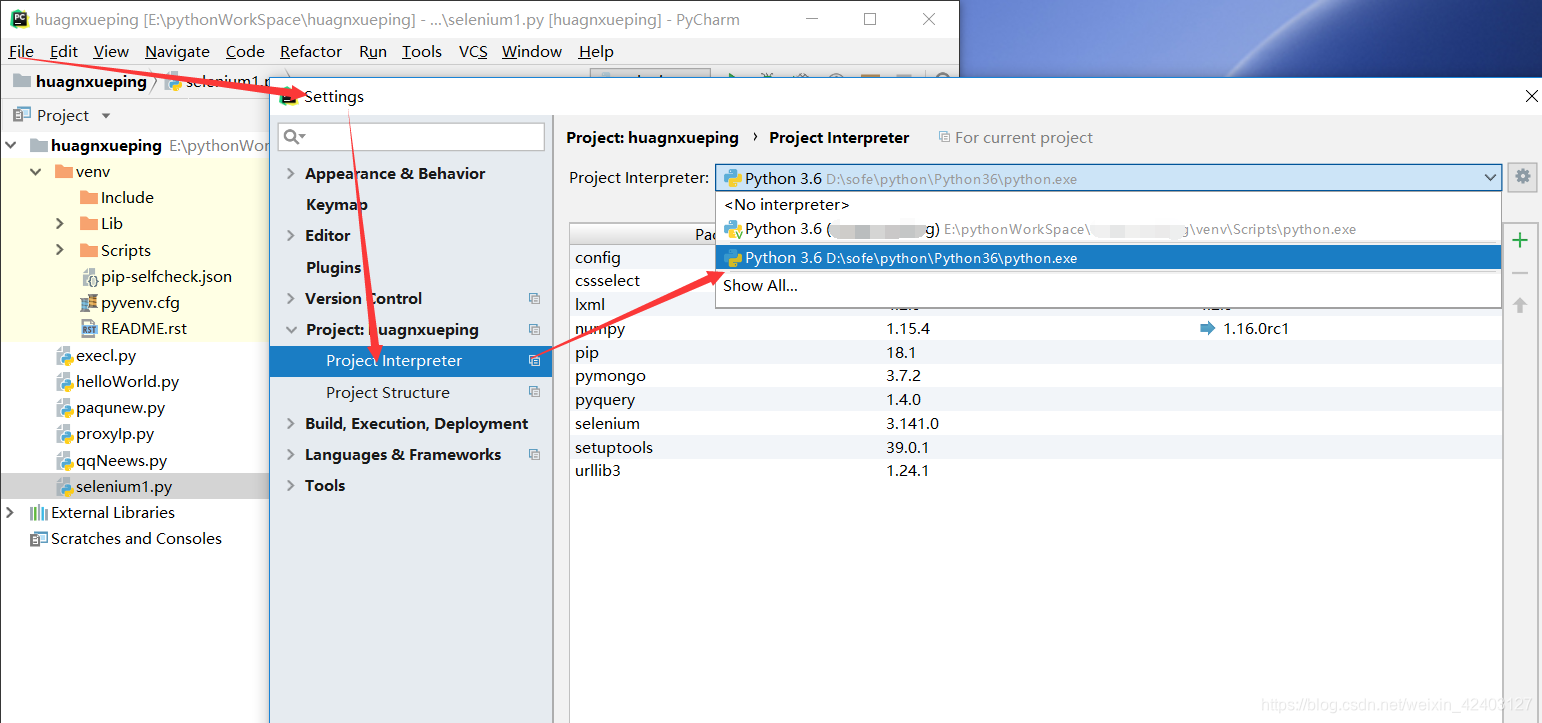
Task: Expand Build, Execution, Deployment arrow
Action: pos(291,423)
